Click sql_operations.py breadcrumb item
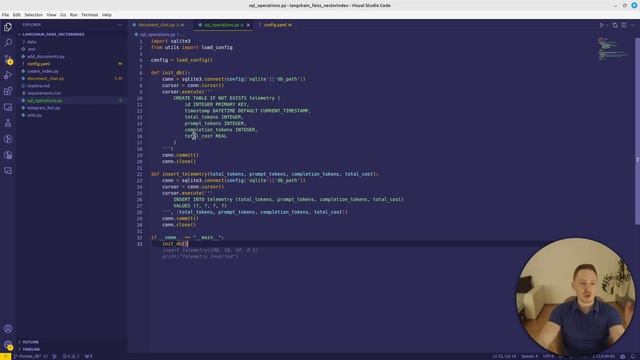 [157, 35]
